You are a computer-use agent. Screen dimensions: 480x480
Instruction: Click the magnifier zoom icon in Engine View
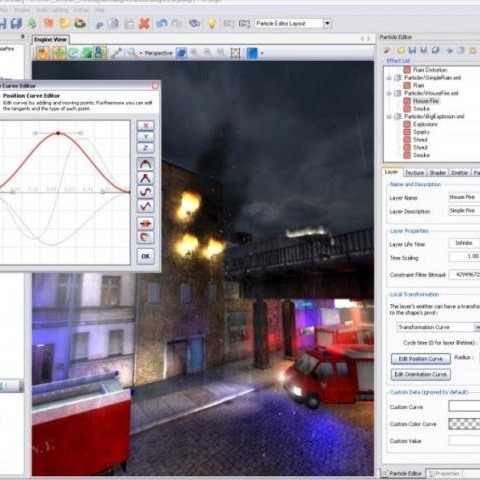[x=132, y=53]
